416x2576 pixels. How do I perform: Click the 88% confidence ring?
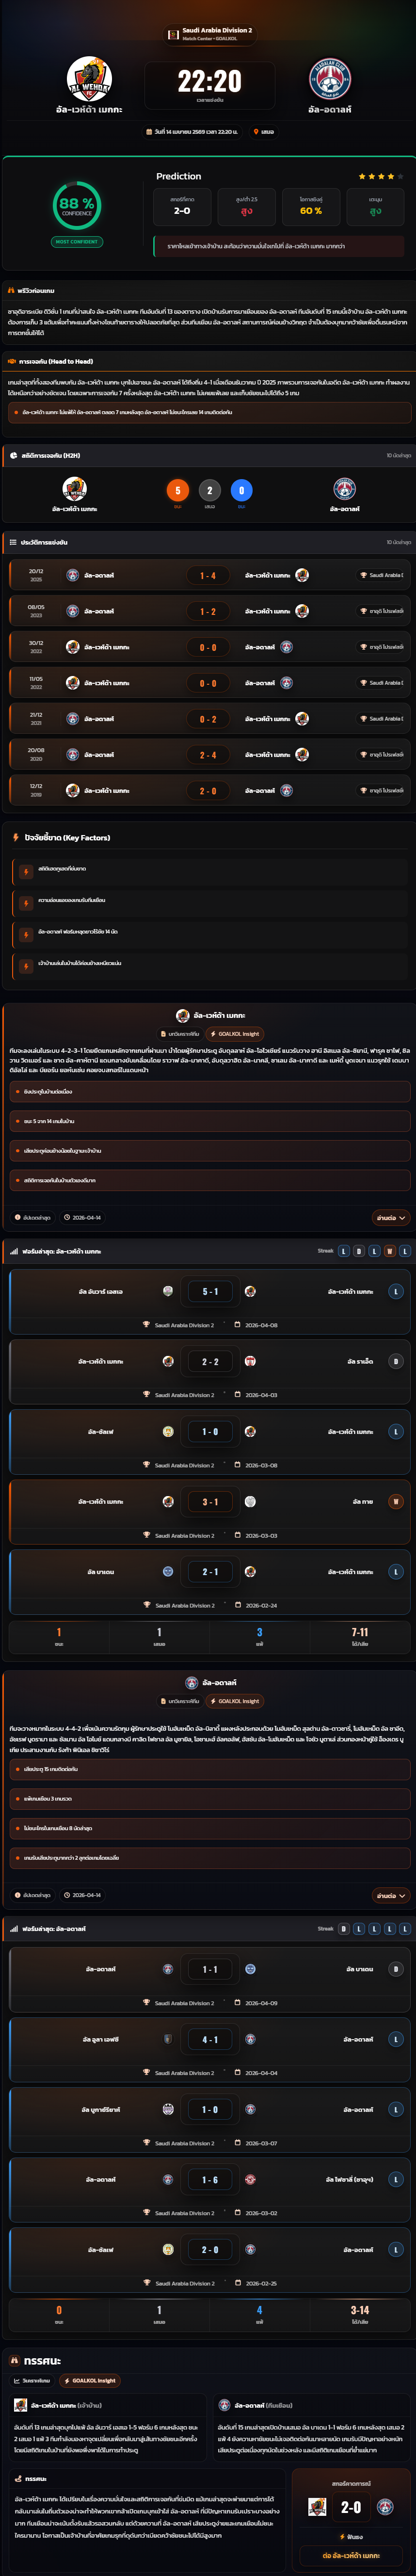point(77,205)
